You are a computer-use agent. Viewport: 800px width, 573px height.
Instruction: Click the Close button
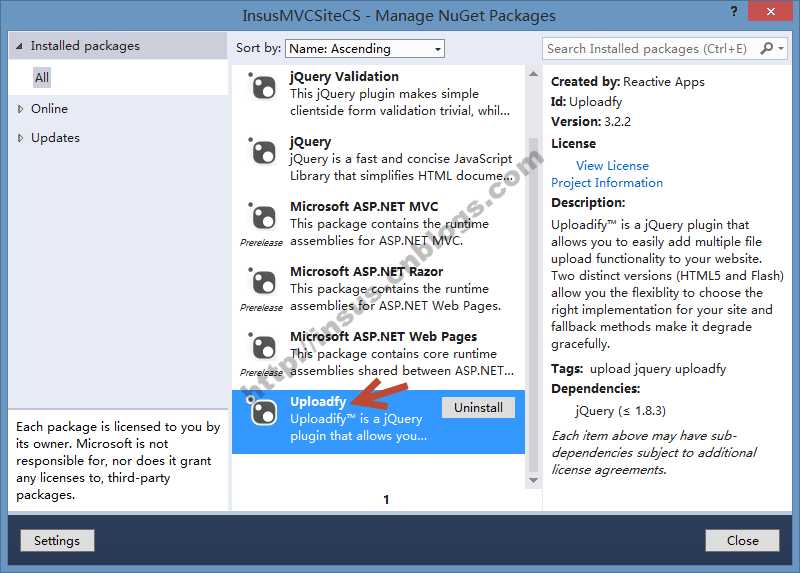pyautogui.click(x=742, y=540)
